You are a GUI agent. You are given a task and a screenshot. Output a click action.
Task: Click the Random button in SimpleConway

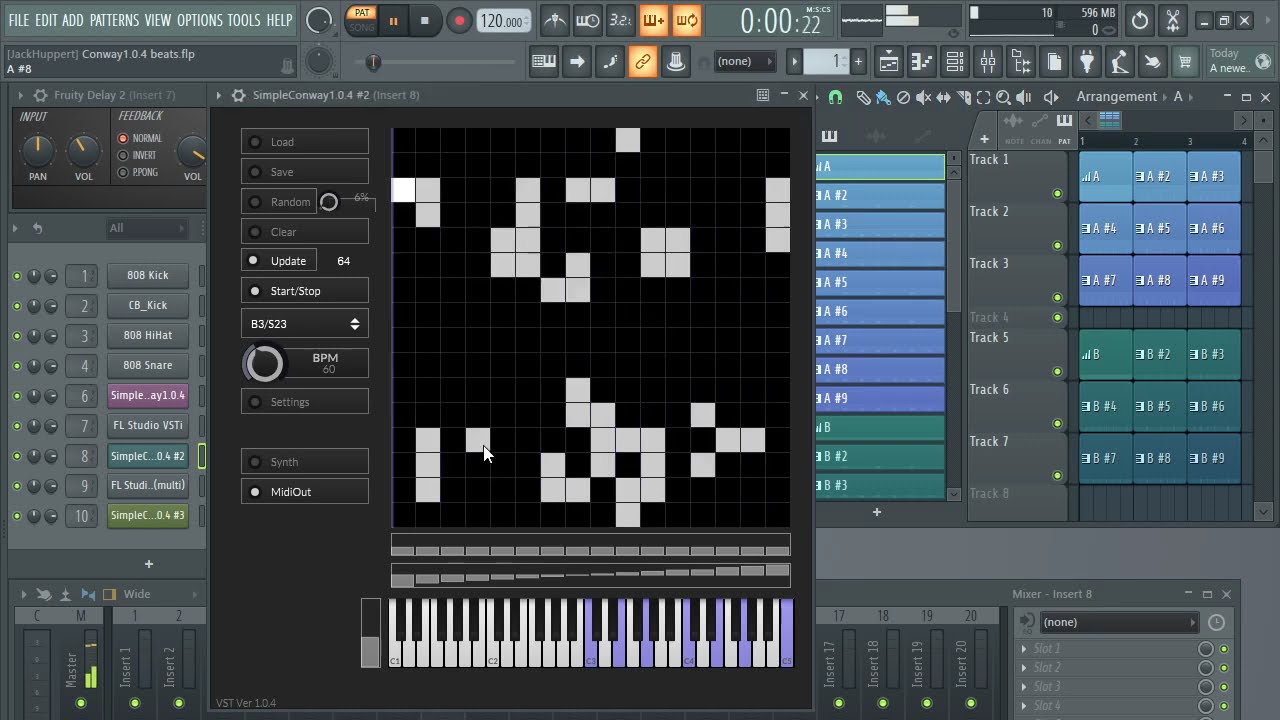pos(279,202)
